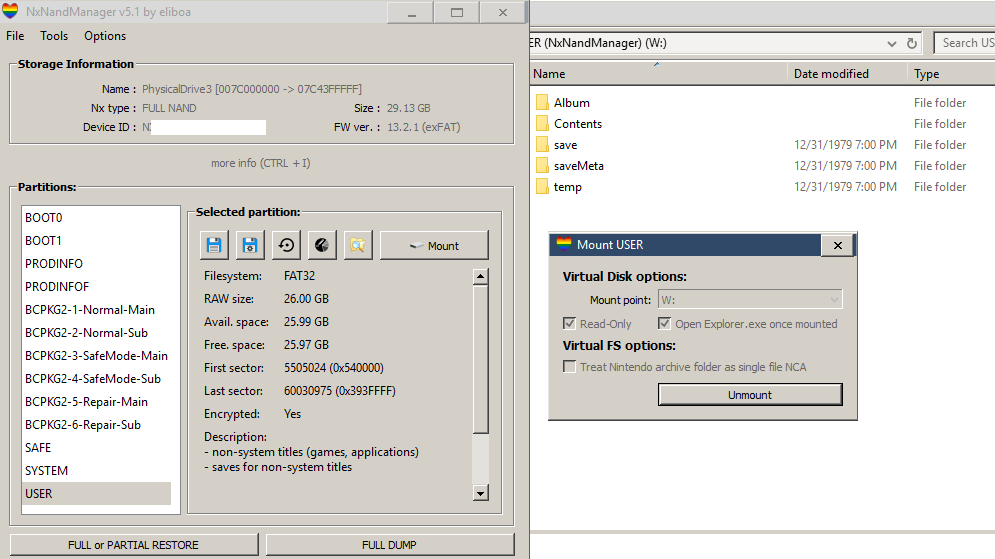The width and height of the screenshot is (995, 559).
Task: Select the PRODINFOF partition
Action: [x=96, y=287]
